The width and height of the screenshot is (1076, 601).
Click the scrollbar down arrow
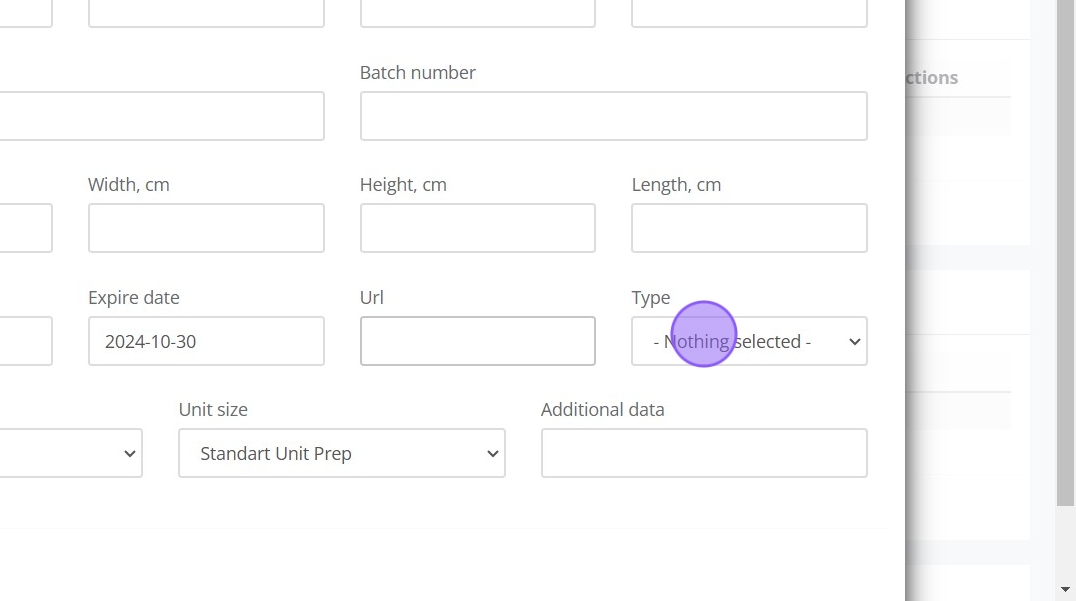pyautogui.click(x=1066, y=589)
